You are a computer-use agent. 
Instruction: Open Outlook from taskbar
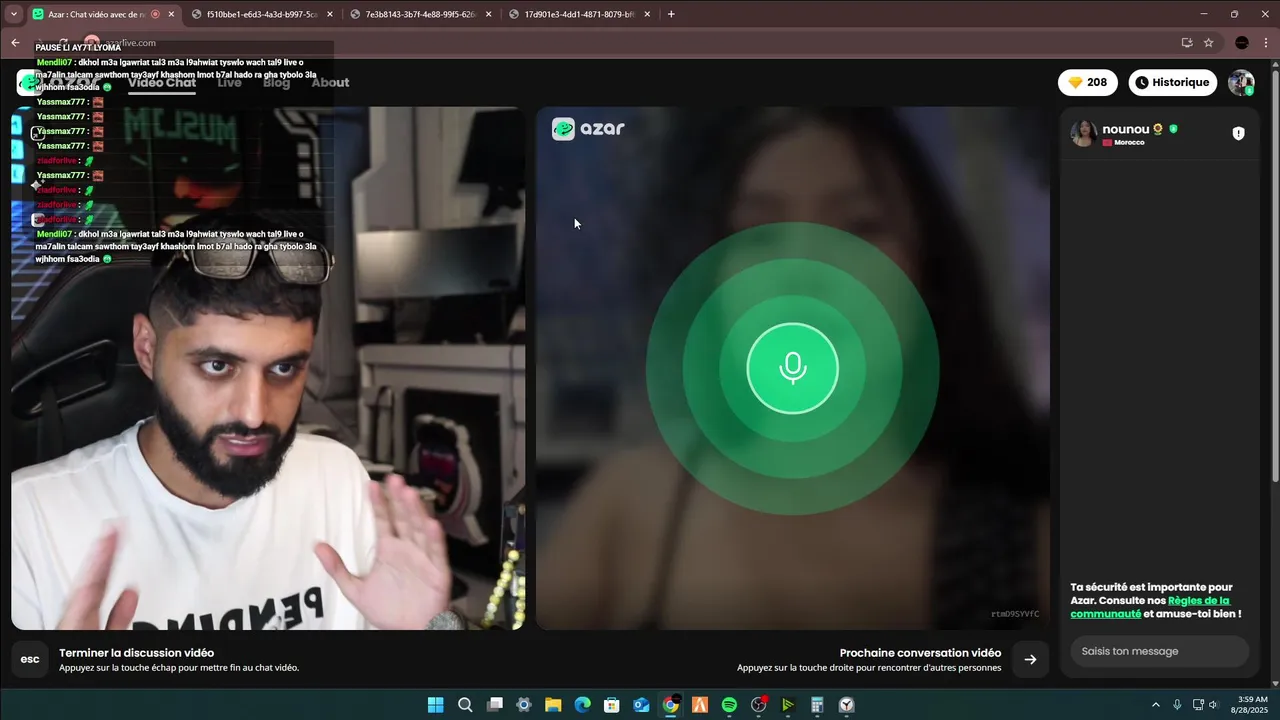[641, 705]
